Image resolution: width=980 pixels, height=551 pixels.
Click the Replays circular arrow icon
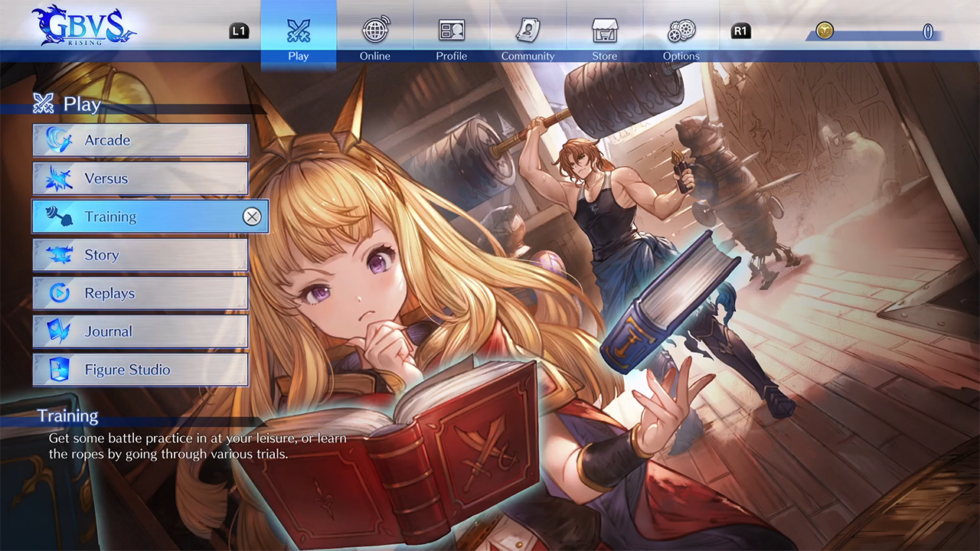(59, 293)
